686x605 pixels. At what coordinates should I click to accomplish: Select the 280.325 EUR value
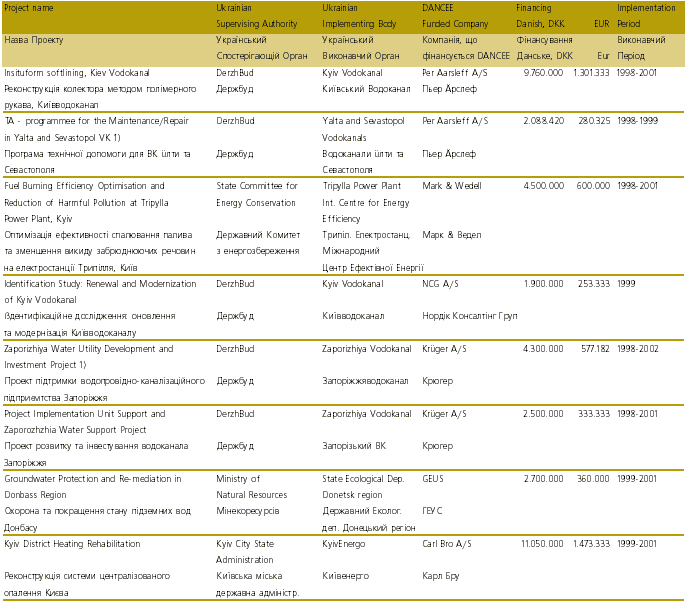(594, 121)
